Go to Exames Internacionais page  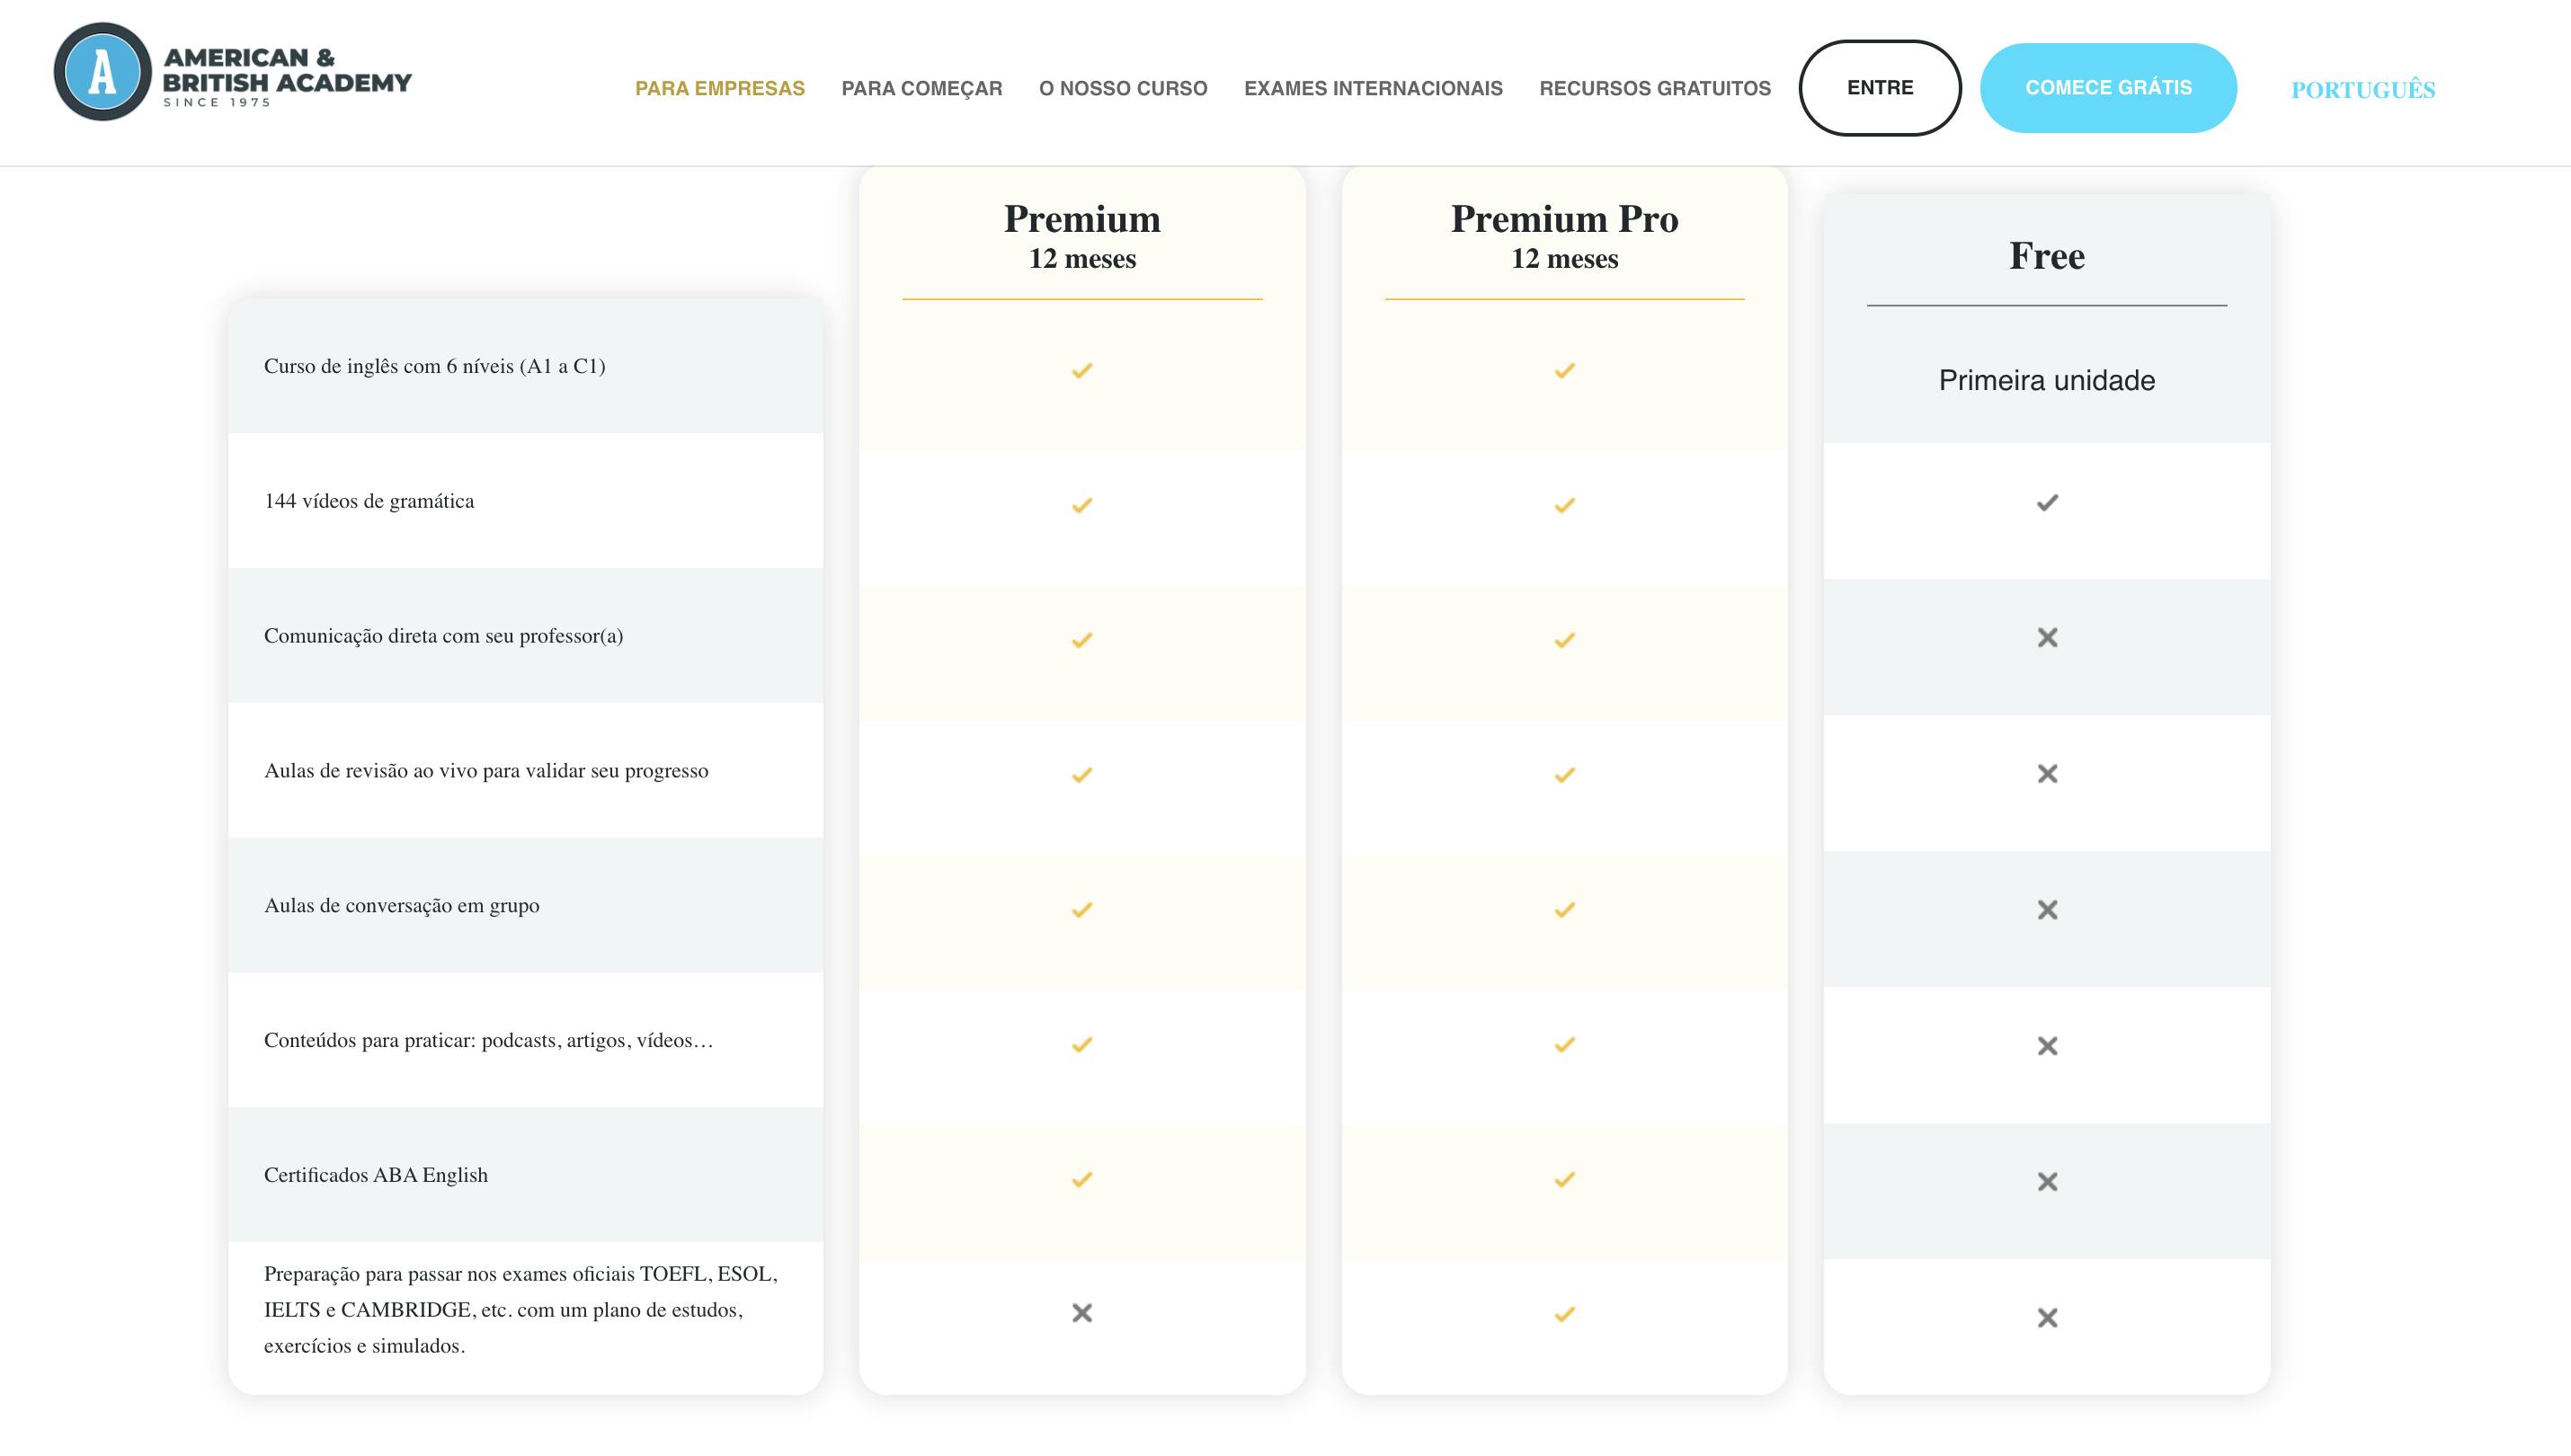click(x=1372, y=88)
